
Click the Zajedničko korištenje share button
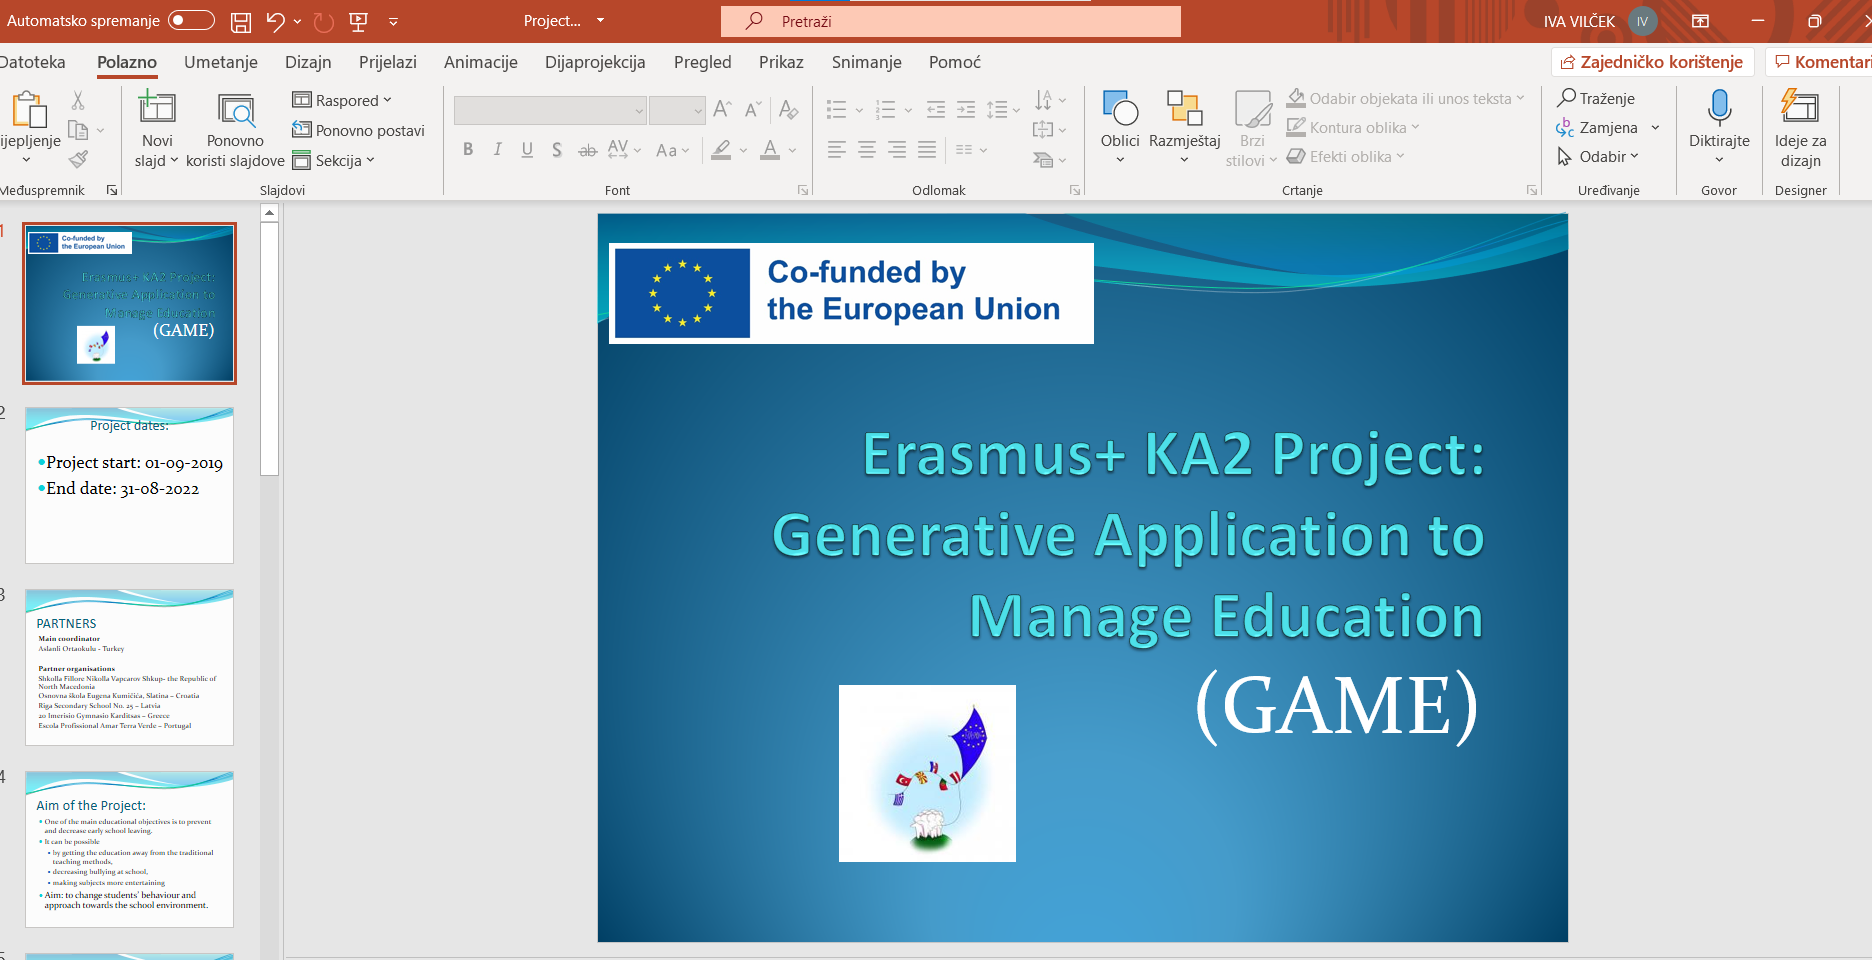point(1653,62)
